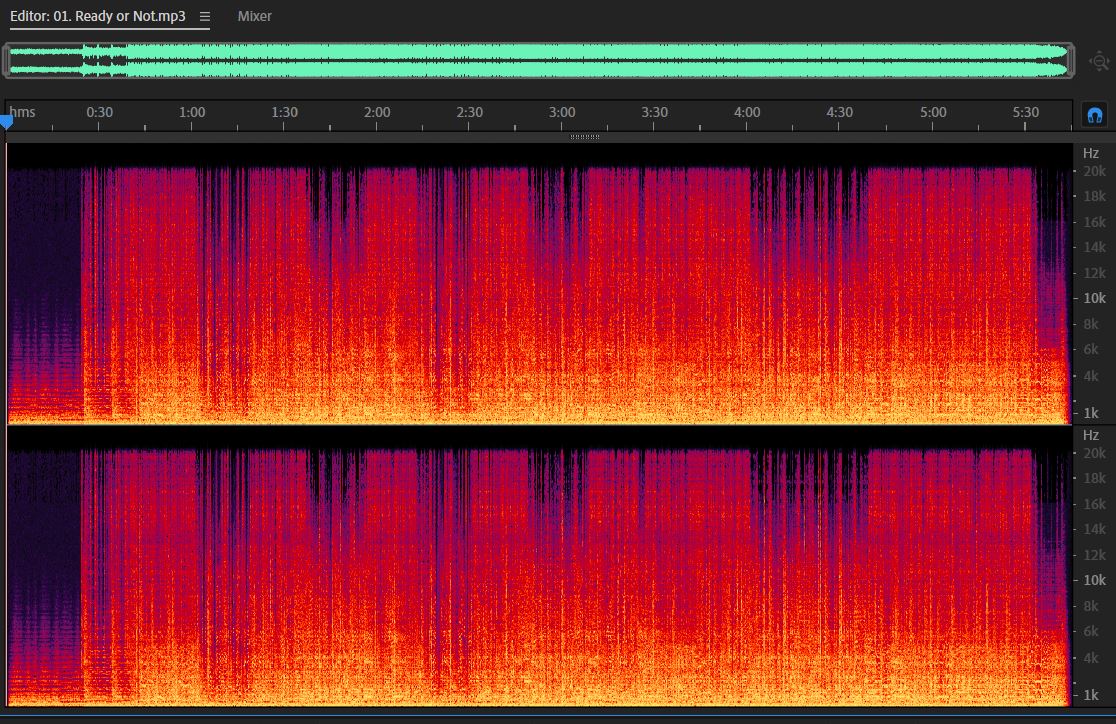Click the 1:00 mark on time ruler
The image size is (1116, 724).
point(192,112)
